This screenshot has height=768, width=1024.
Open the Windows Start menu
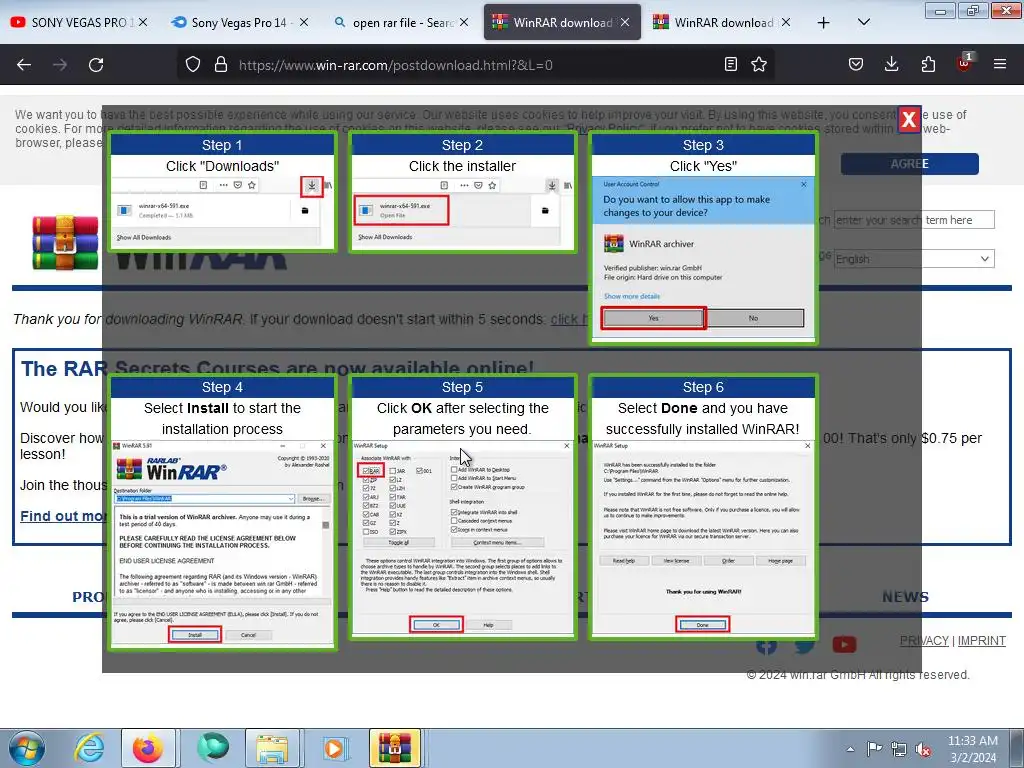(x=27, y=748)
